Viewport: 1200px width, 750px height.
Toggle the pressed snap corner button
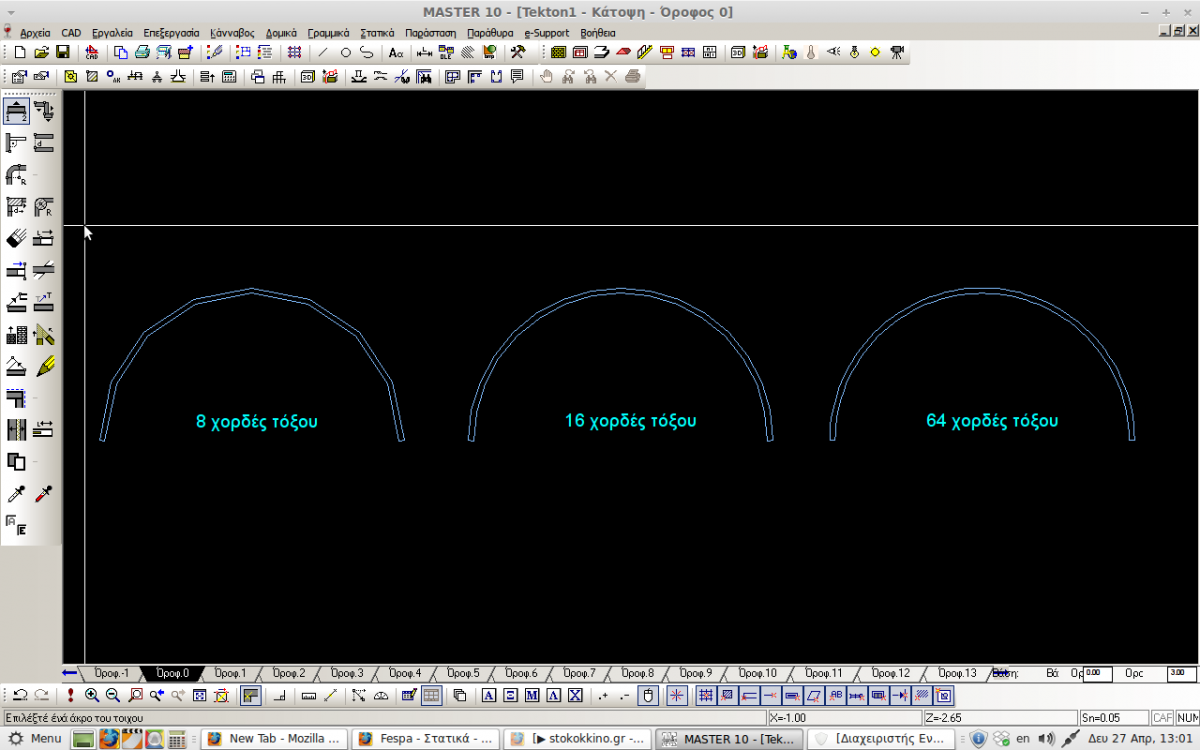pos(251,696)
